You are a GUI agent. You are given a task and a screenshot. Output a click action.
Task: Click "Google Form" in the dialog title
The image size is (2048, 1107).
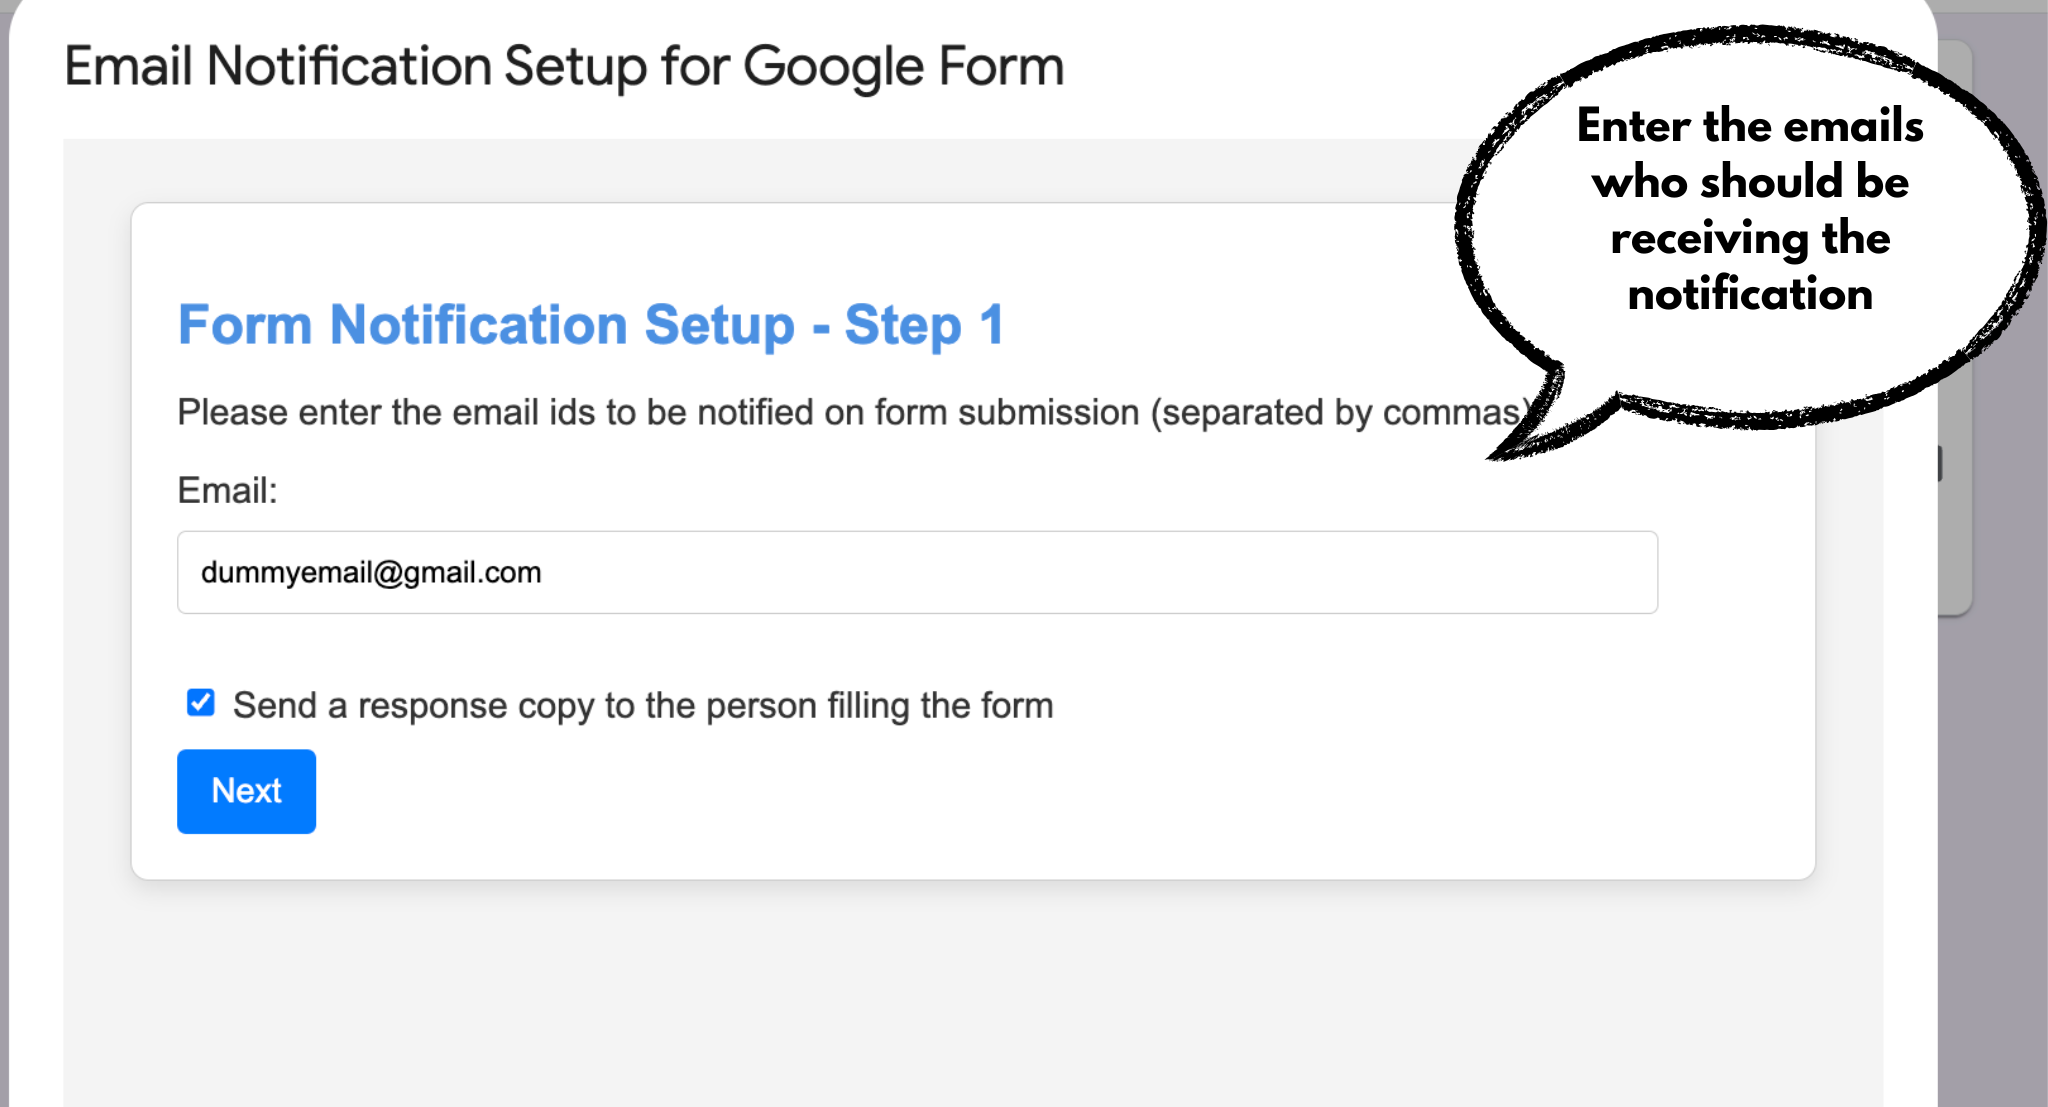tap(903, 67)
